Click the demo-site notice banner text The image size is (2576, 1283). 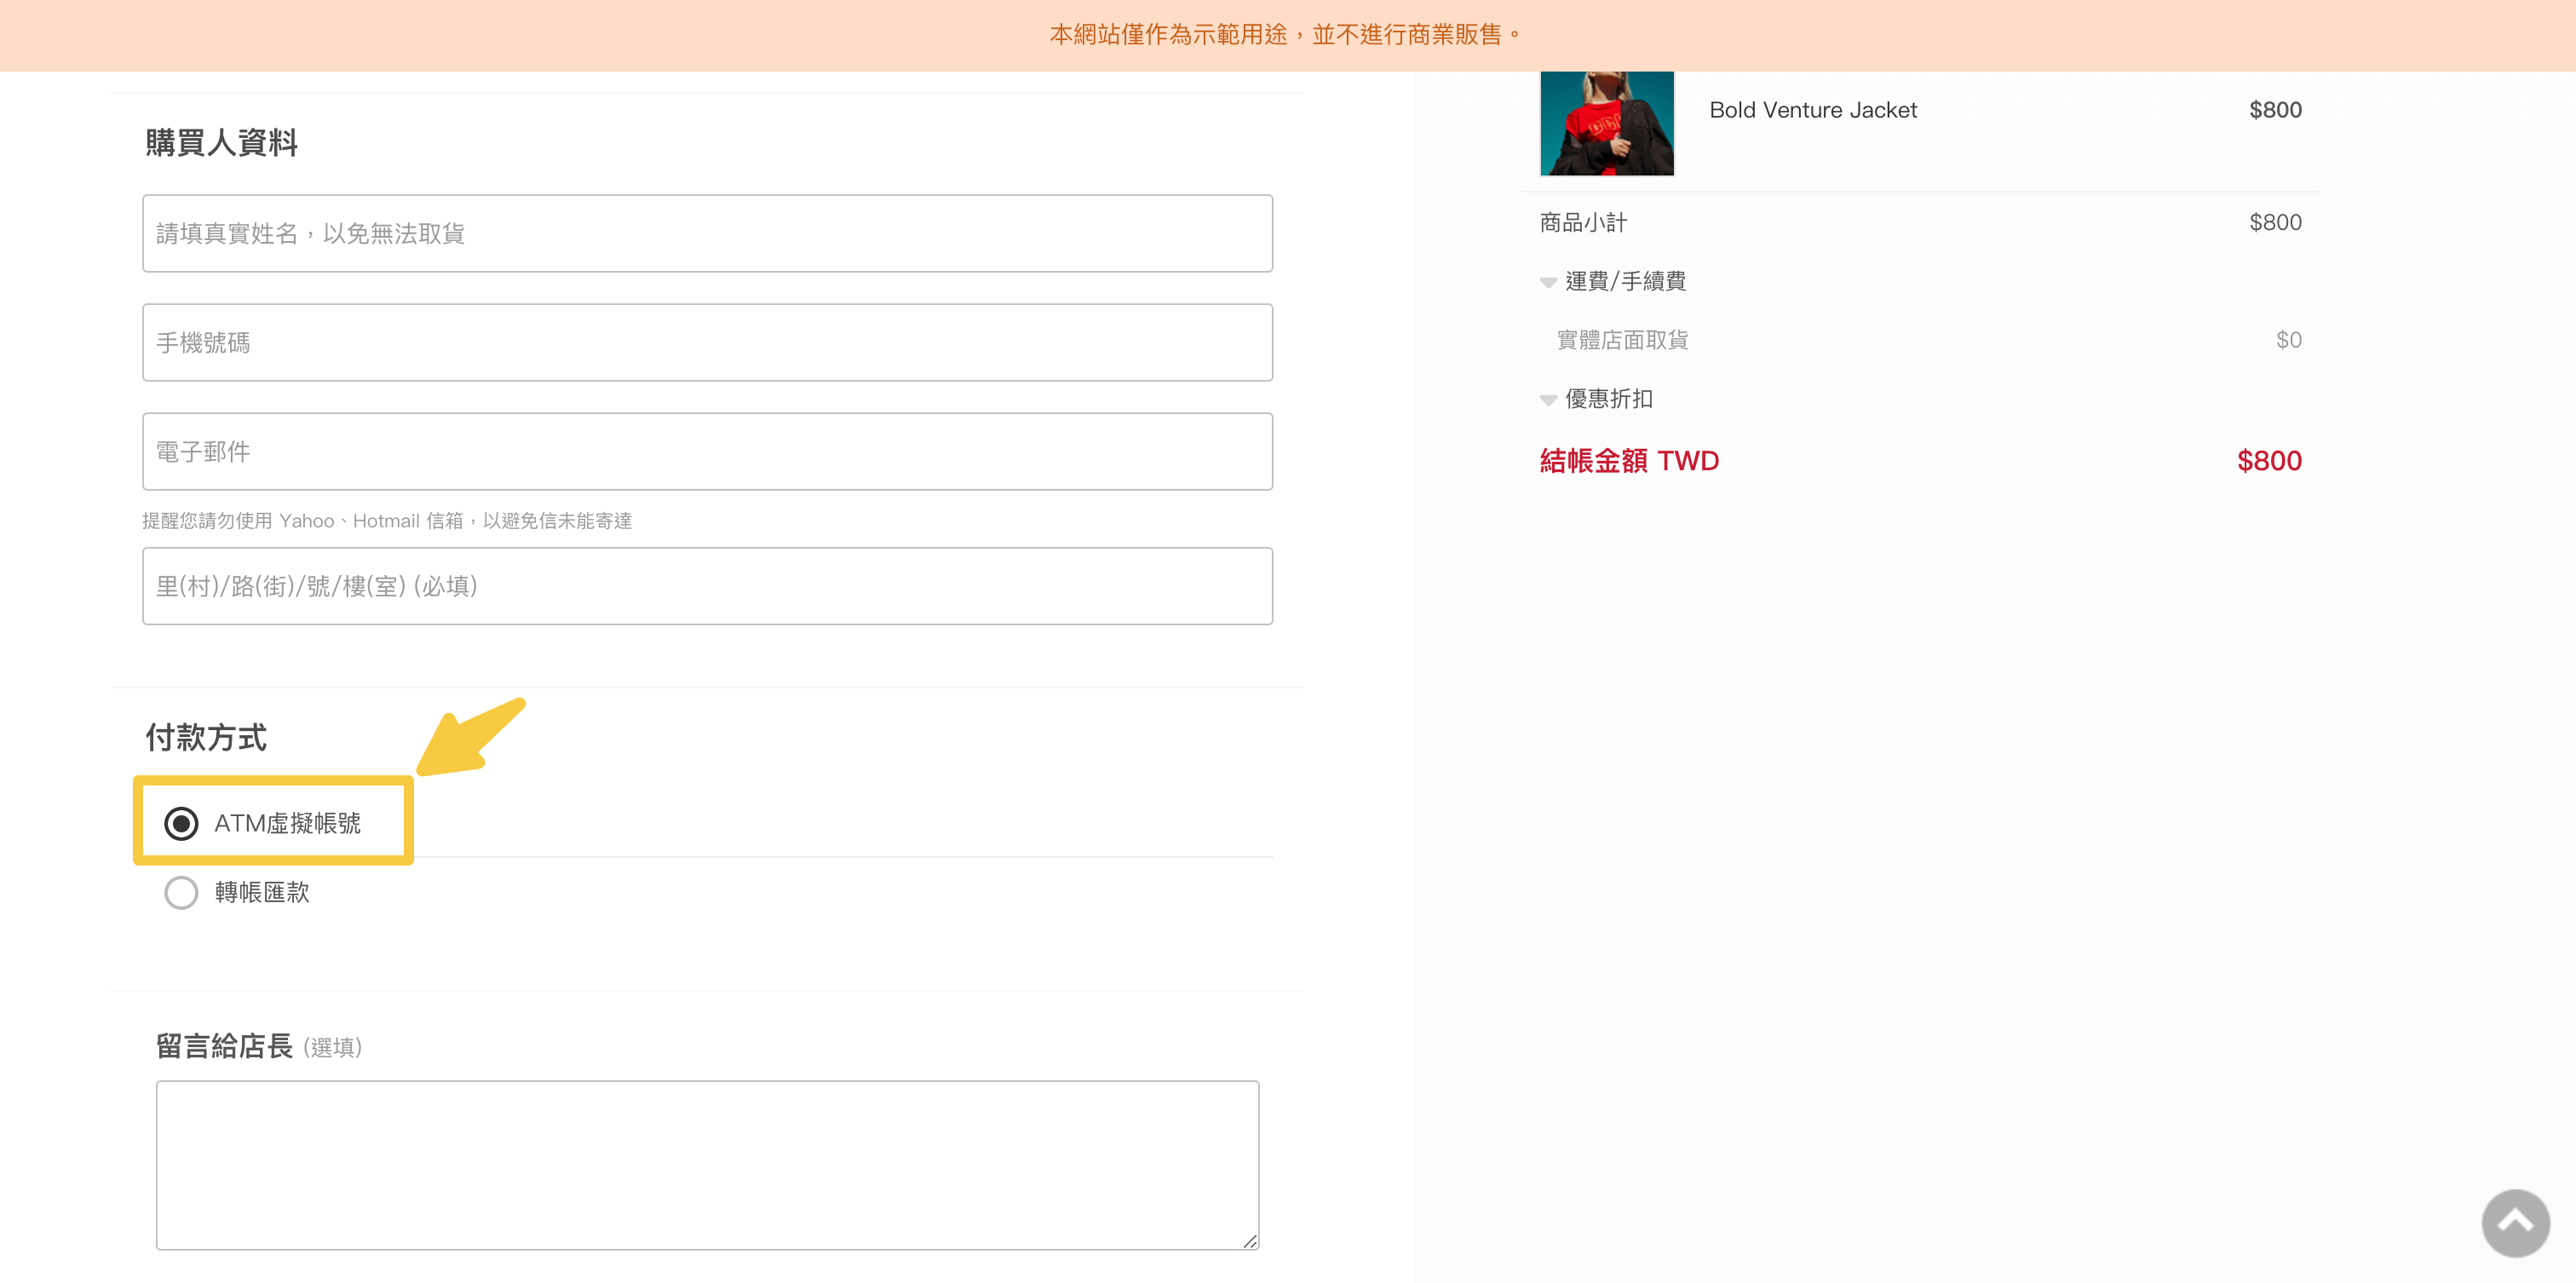click(x=1286, y=35)
